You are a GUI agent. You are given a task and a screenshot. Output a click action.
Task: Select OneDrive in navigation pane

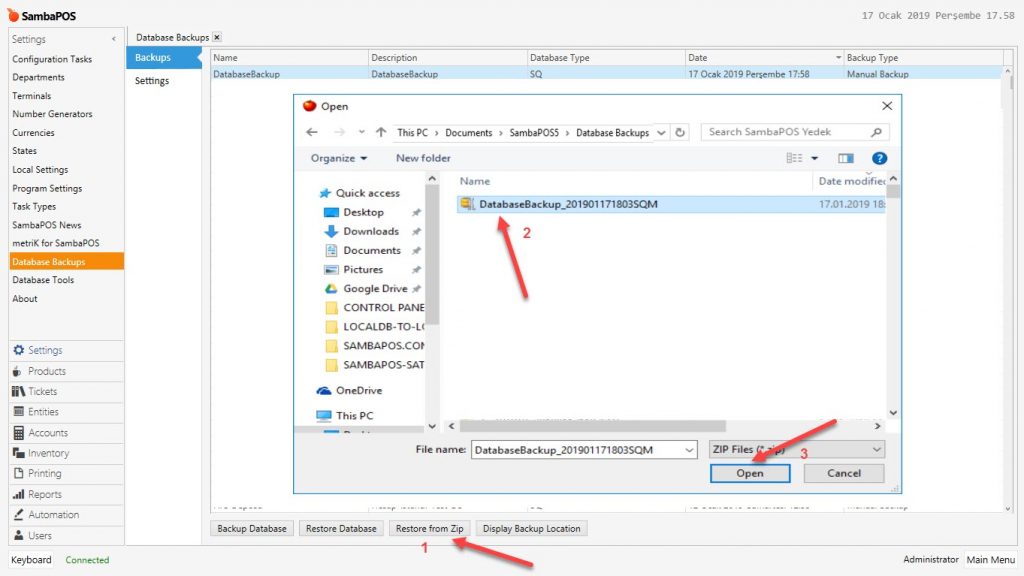click(x=359, y=391)
